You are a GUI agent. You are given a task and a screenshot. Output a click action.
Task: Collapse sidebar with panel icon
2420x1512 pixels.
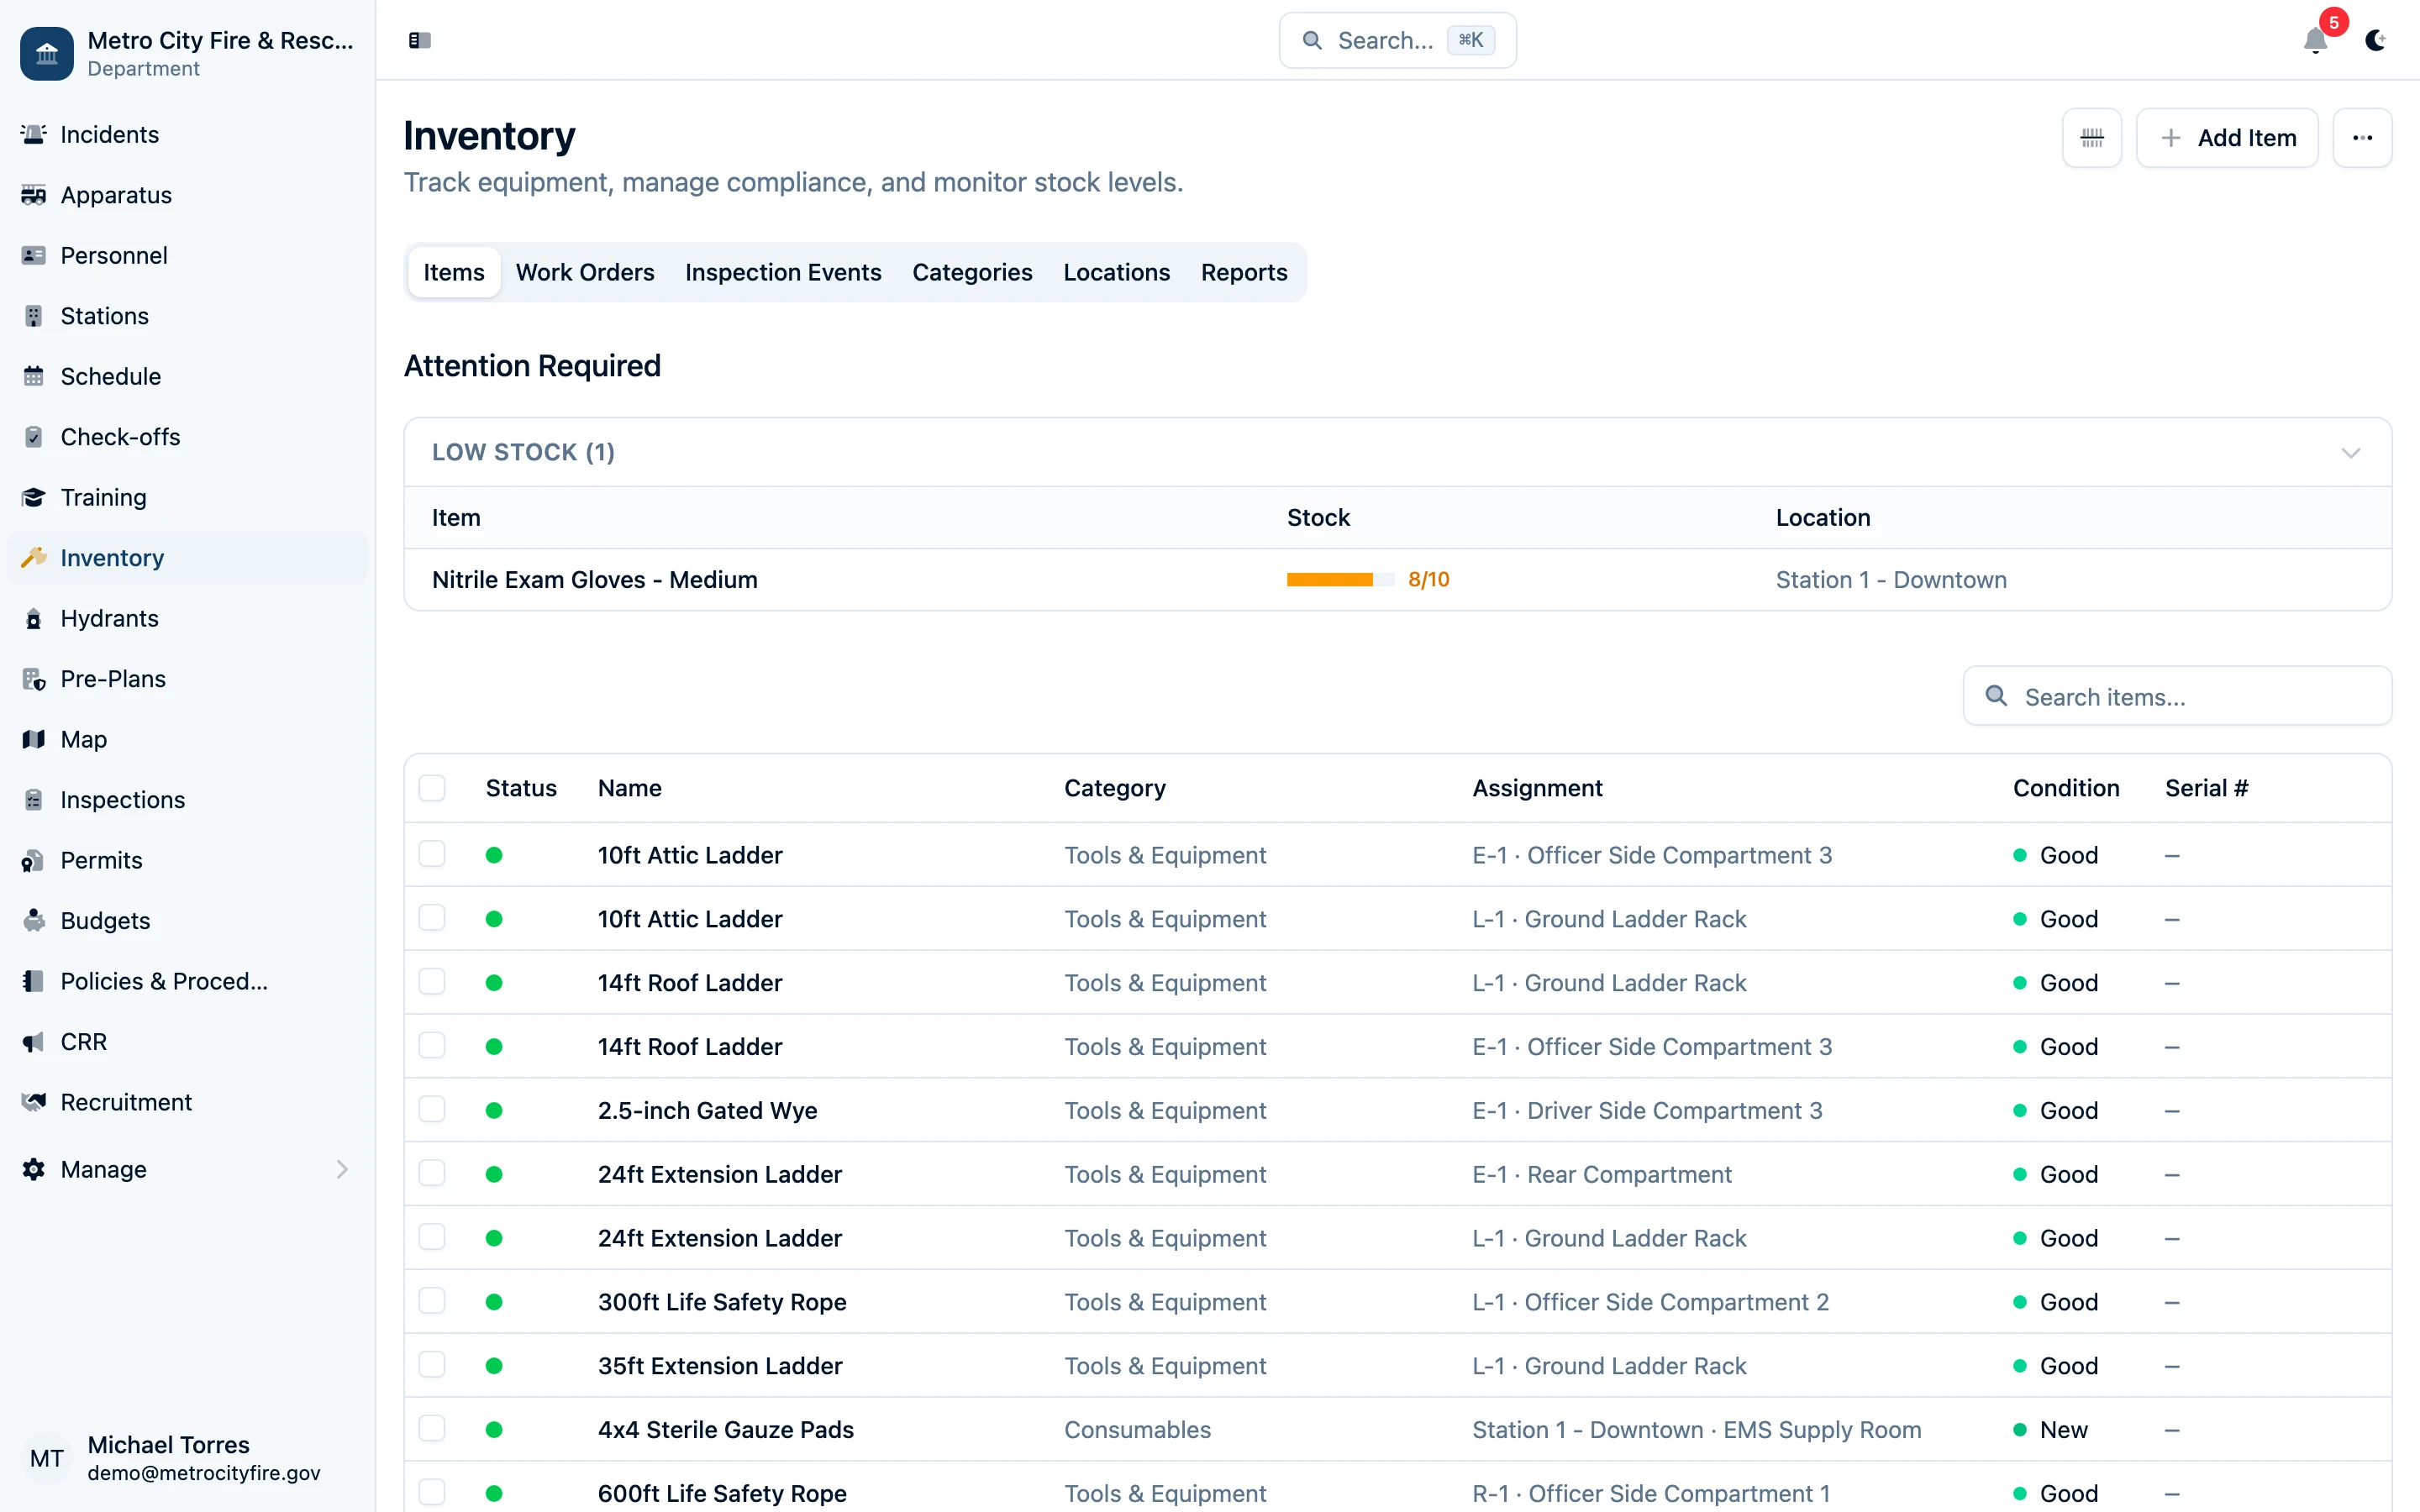point(420,40)
